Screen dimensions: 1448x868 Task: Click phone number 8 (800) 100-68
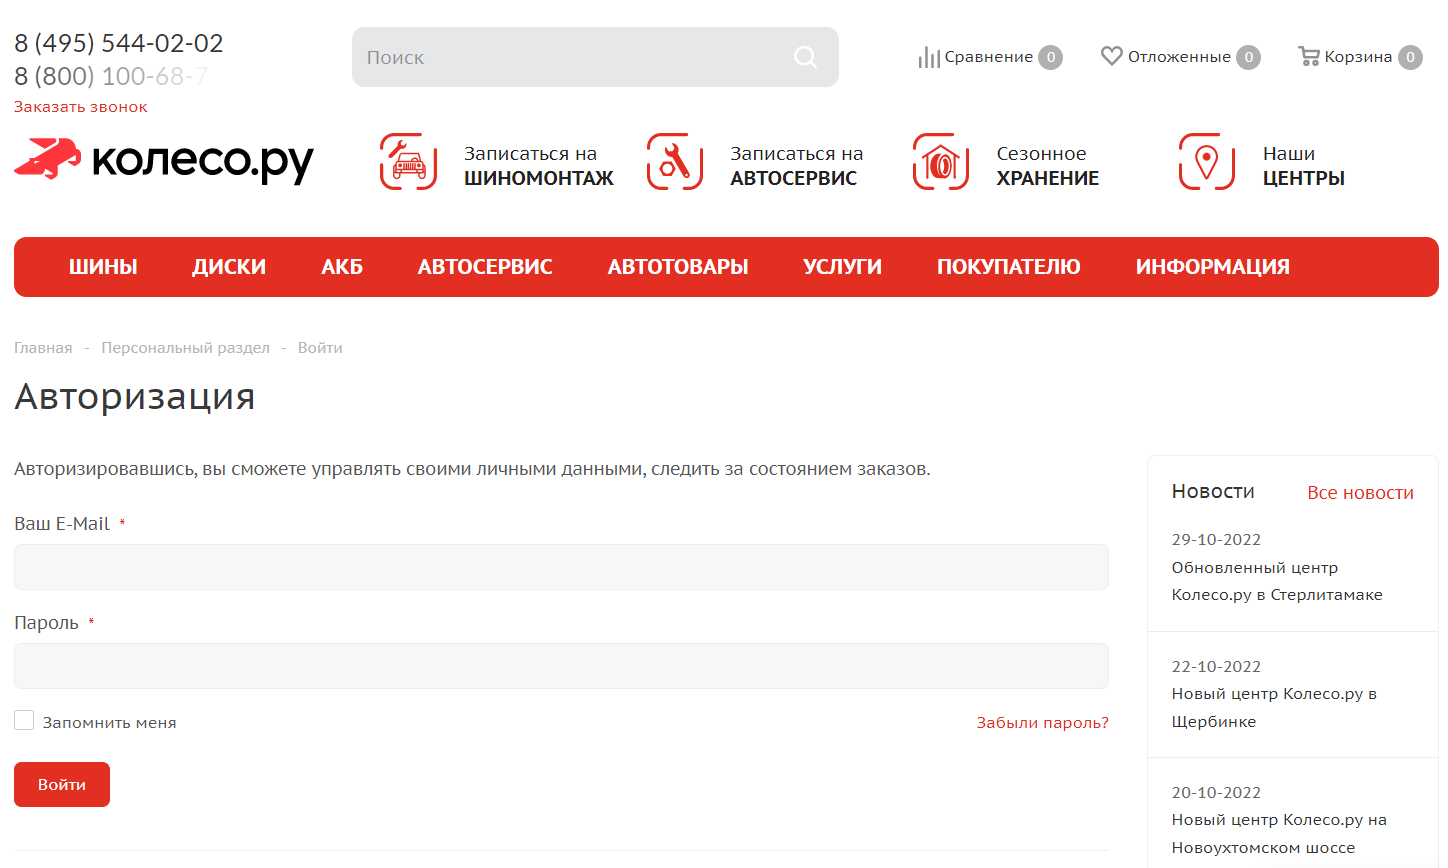click(x=110, y=76)
